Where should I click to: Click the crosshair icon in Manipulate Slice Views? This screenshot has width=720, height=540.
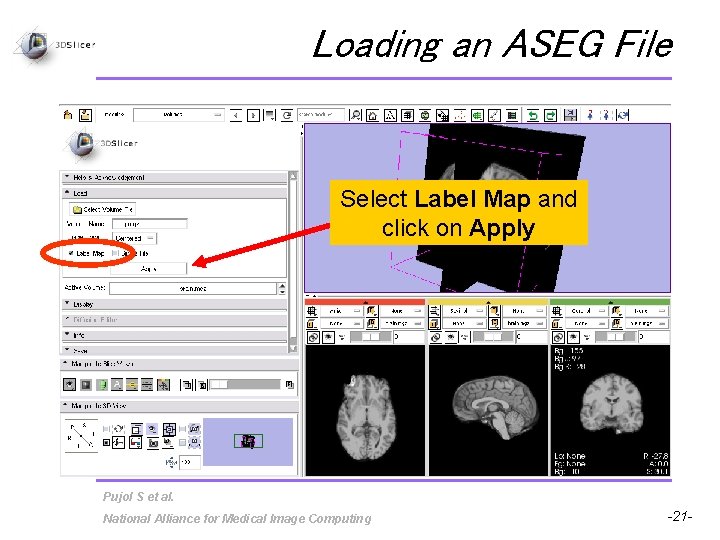click(163, 384)
